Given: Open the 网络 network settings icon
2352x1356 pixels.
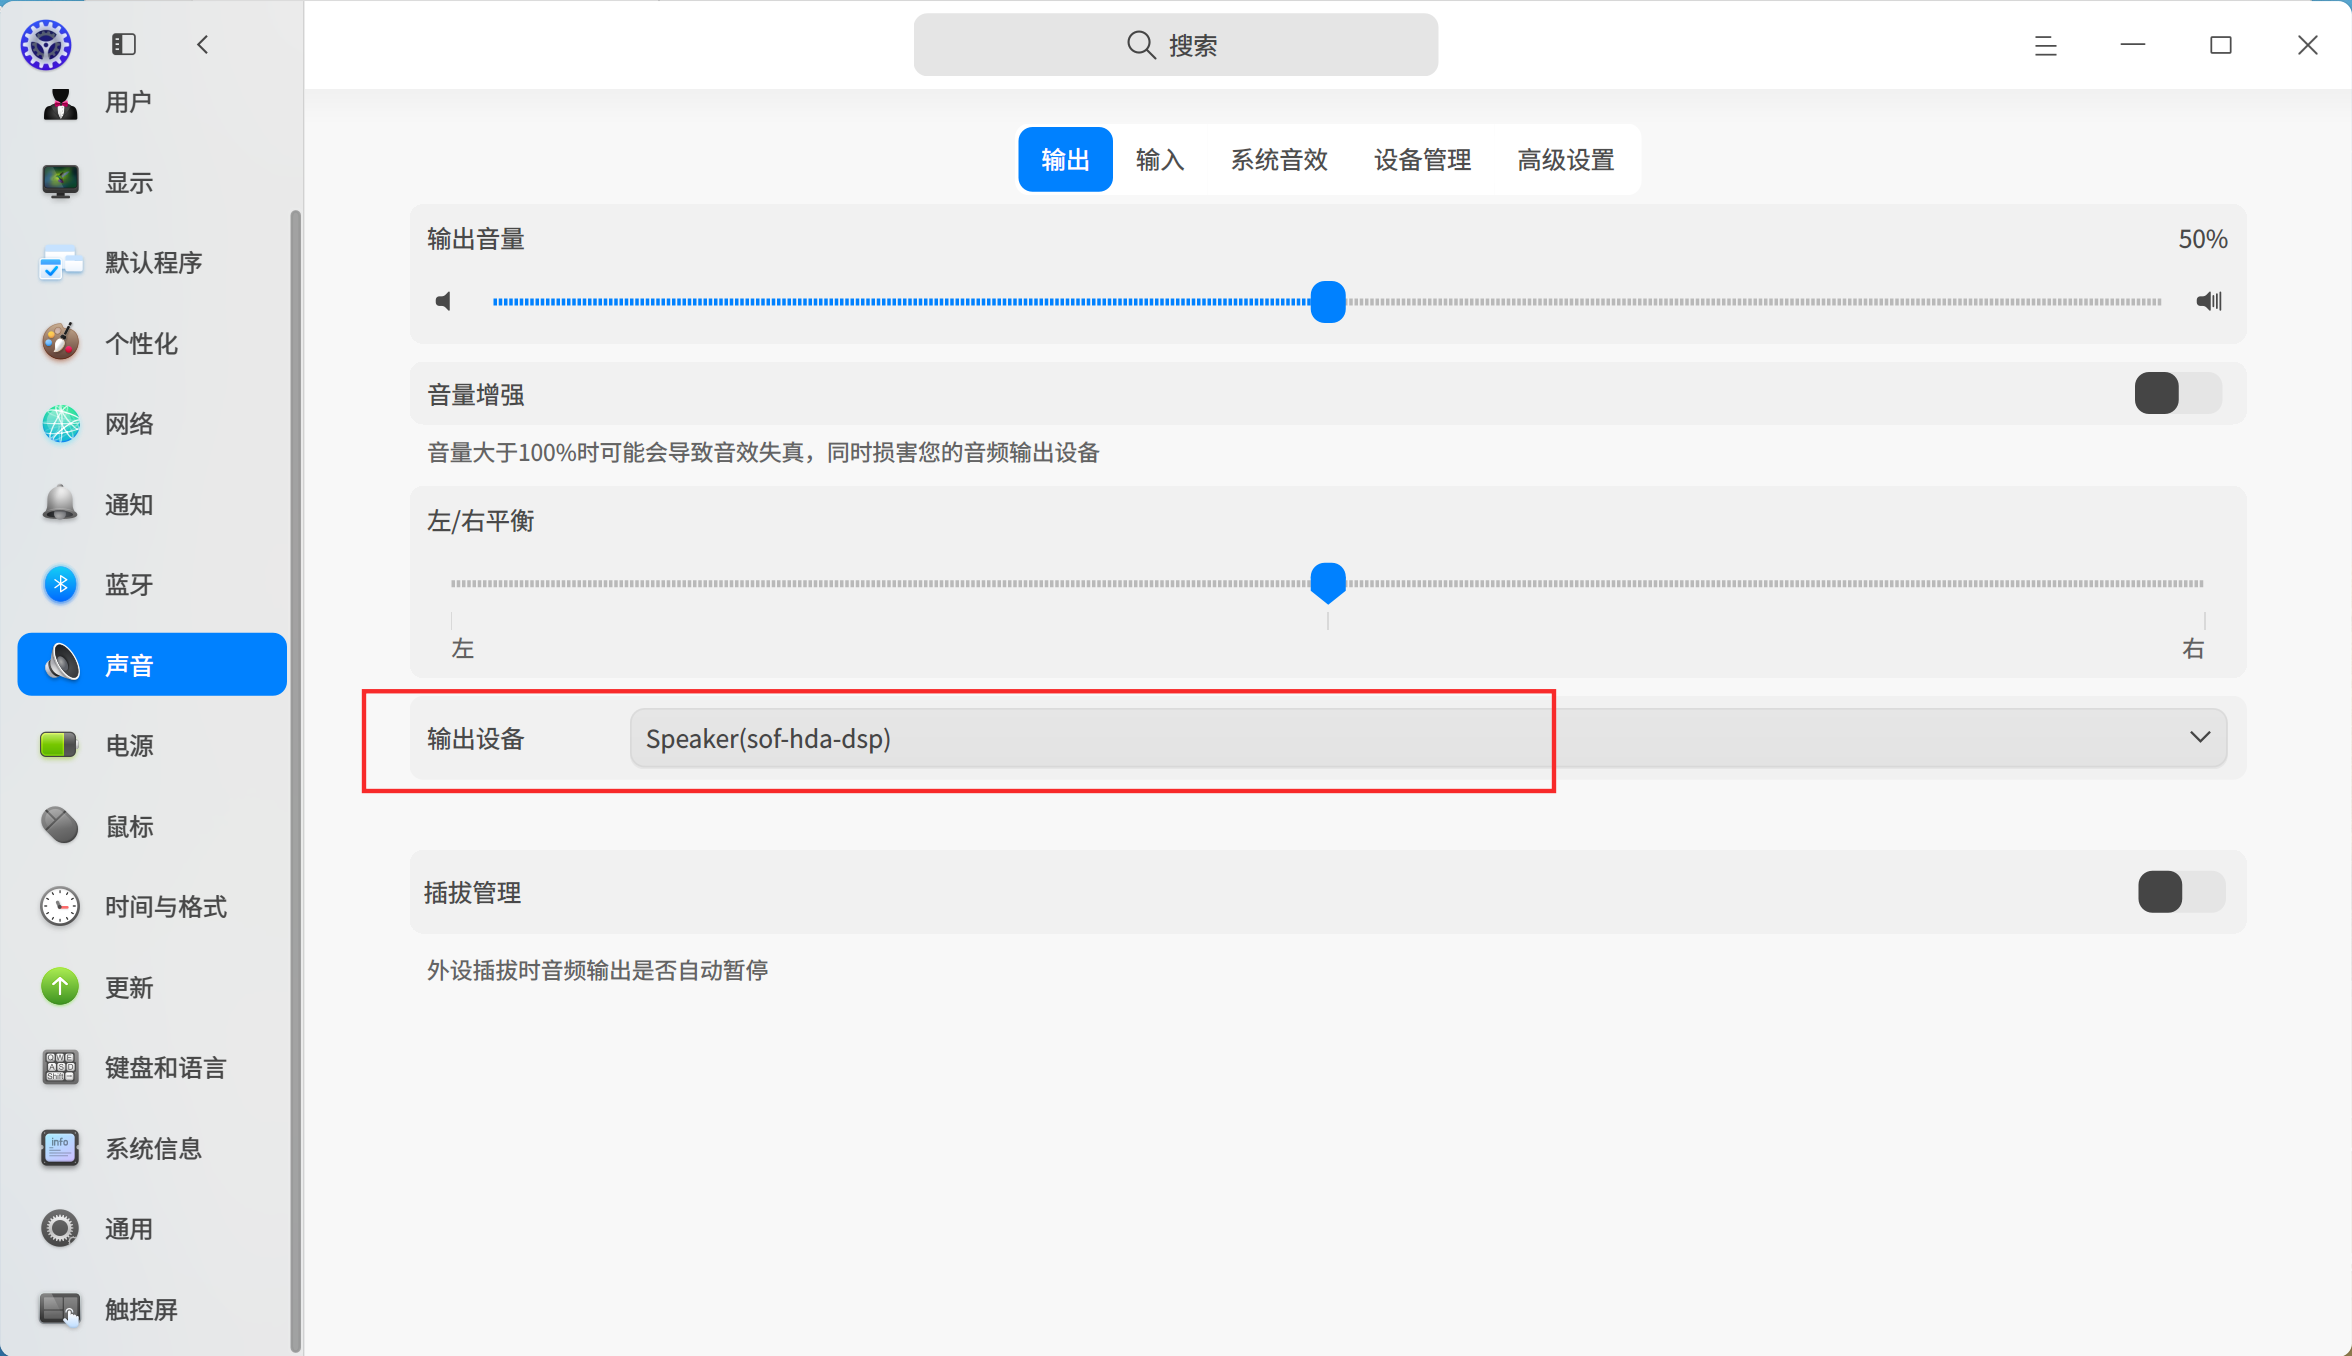Looking at the screenshot, I should [60, 424].
